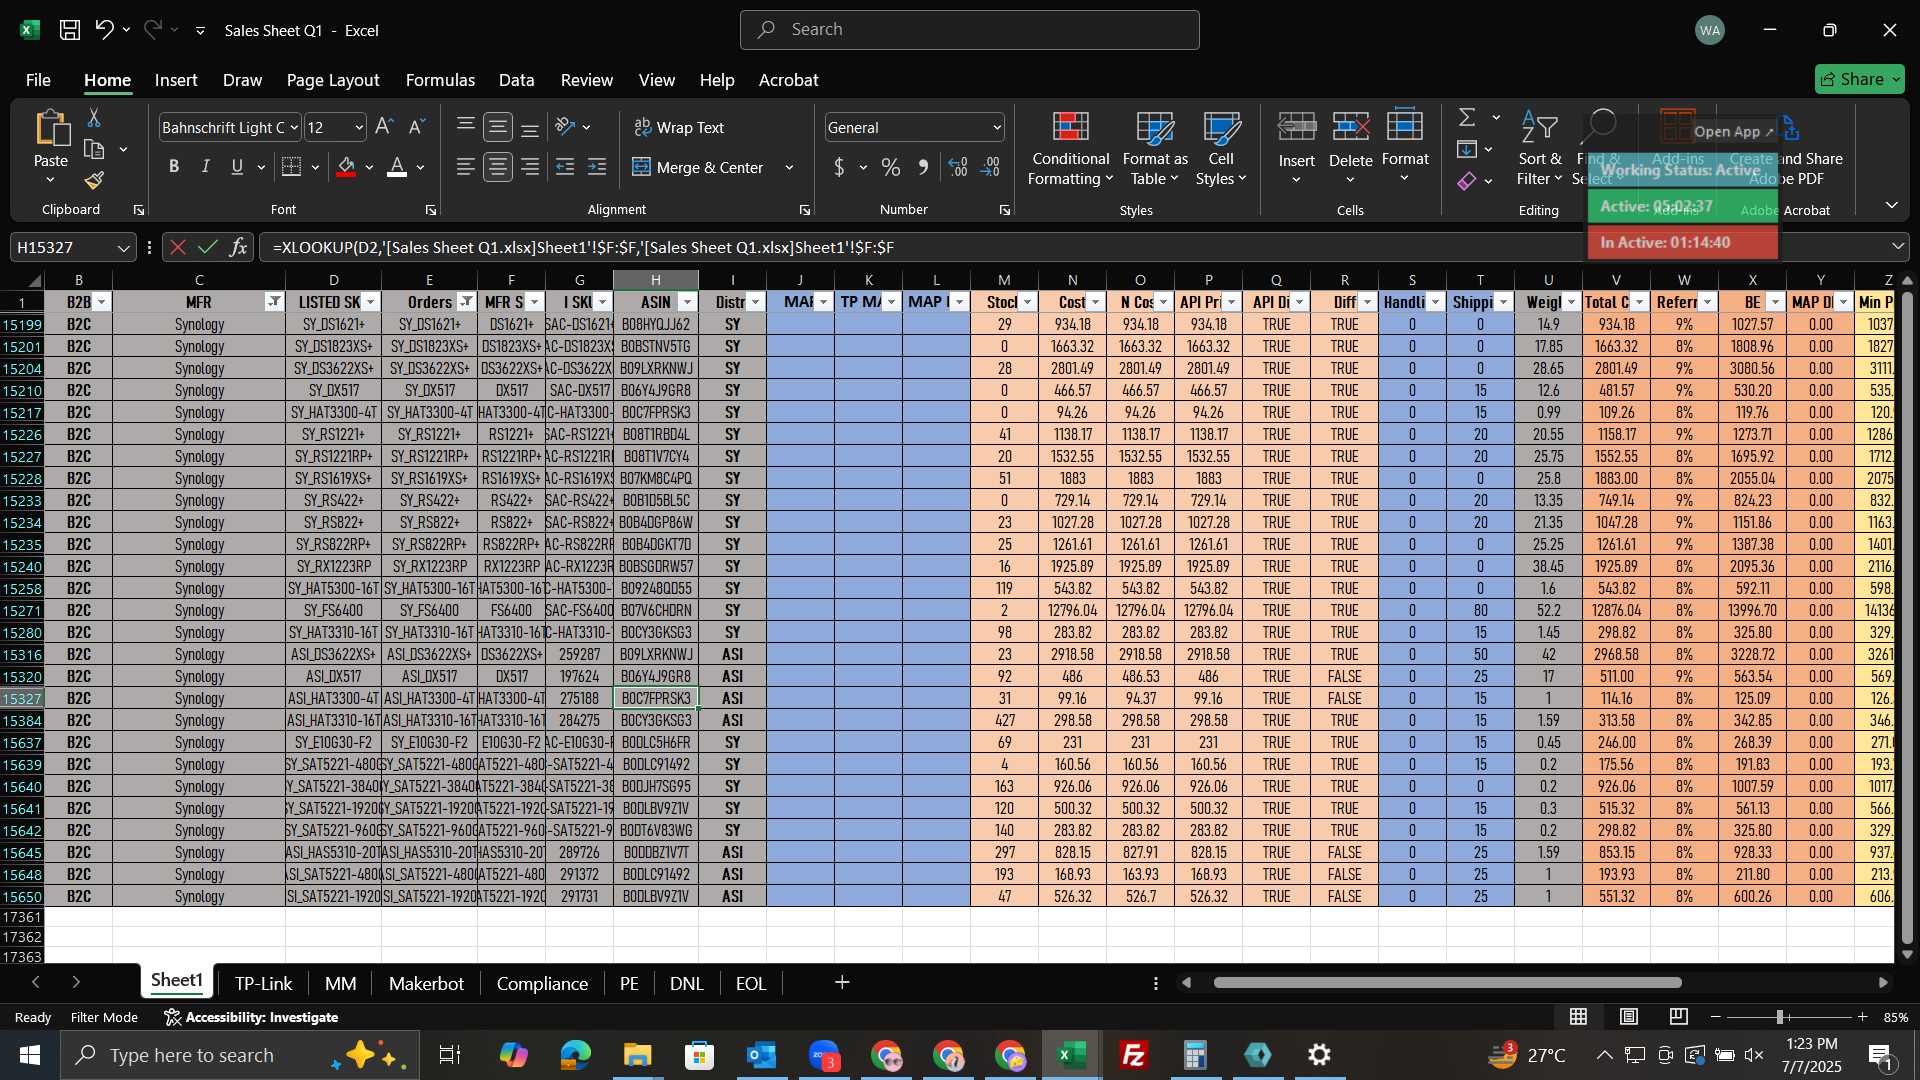Open the Insert ribbon tab
The width and height of the screenshot is (1920, 1080).
pyautogui.click(x=176, y=80)
